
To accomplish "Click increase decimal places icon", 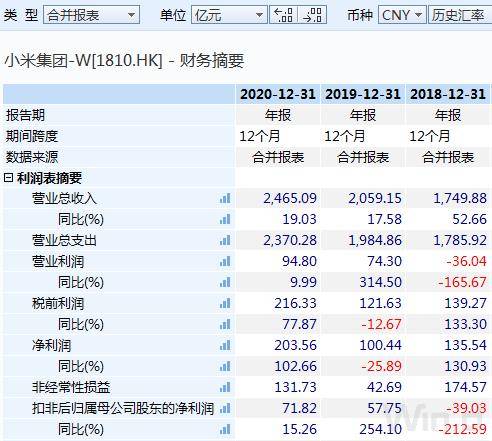I will pos(312,15).
